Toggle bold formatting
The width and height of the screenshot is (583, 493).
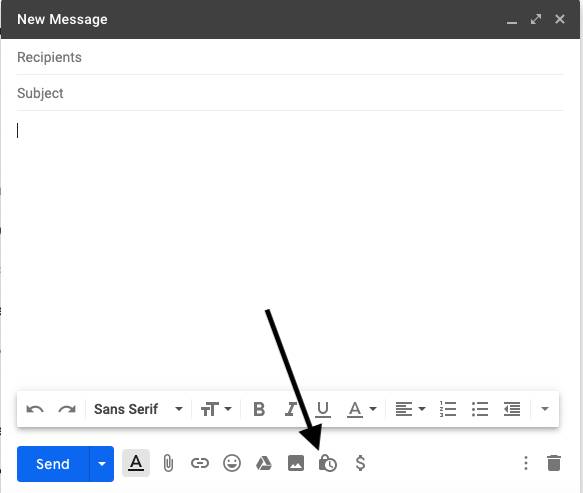coord(259,409)
